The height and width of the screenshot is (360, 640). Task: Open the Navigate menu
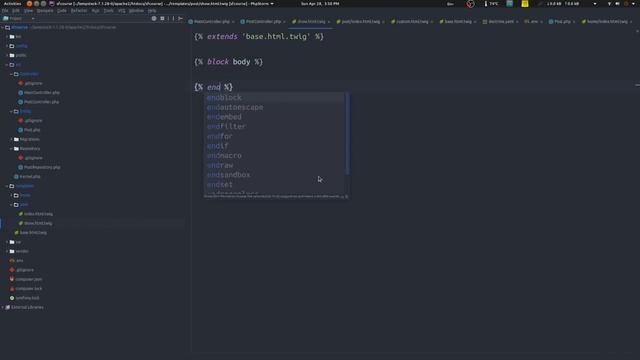[45, 11]
